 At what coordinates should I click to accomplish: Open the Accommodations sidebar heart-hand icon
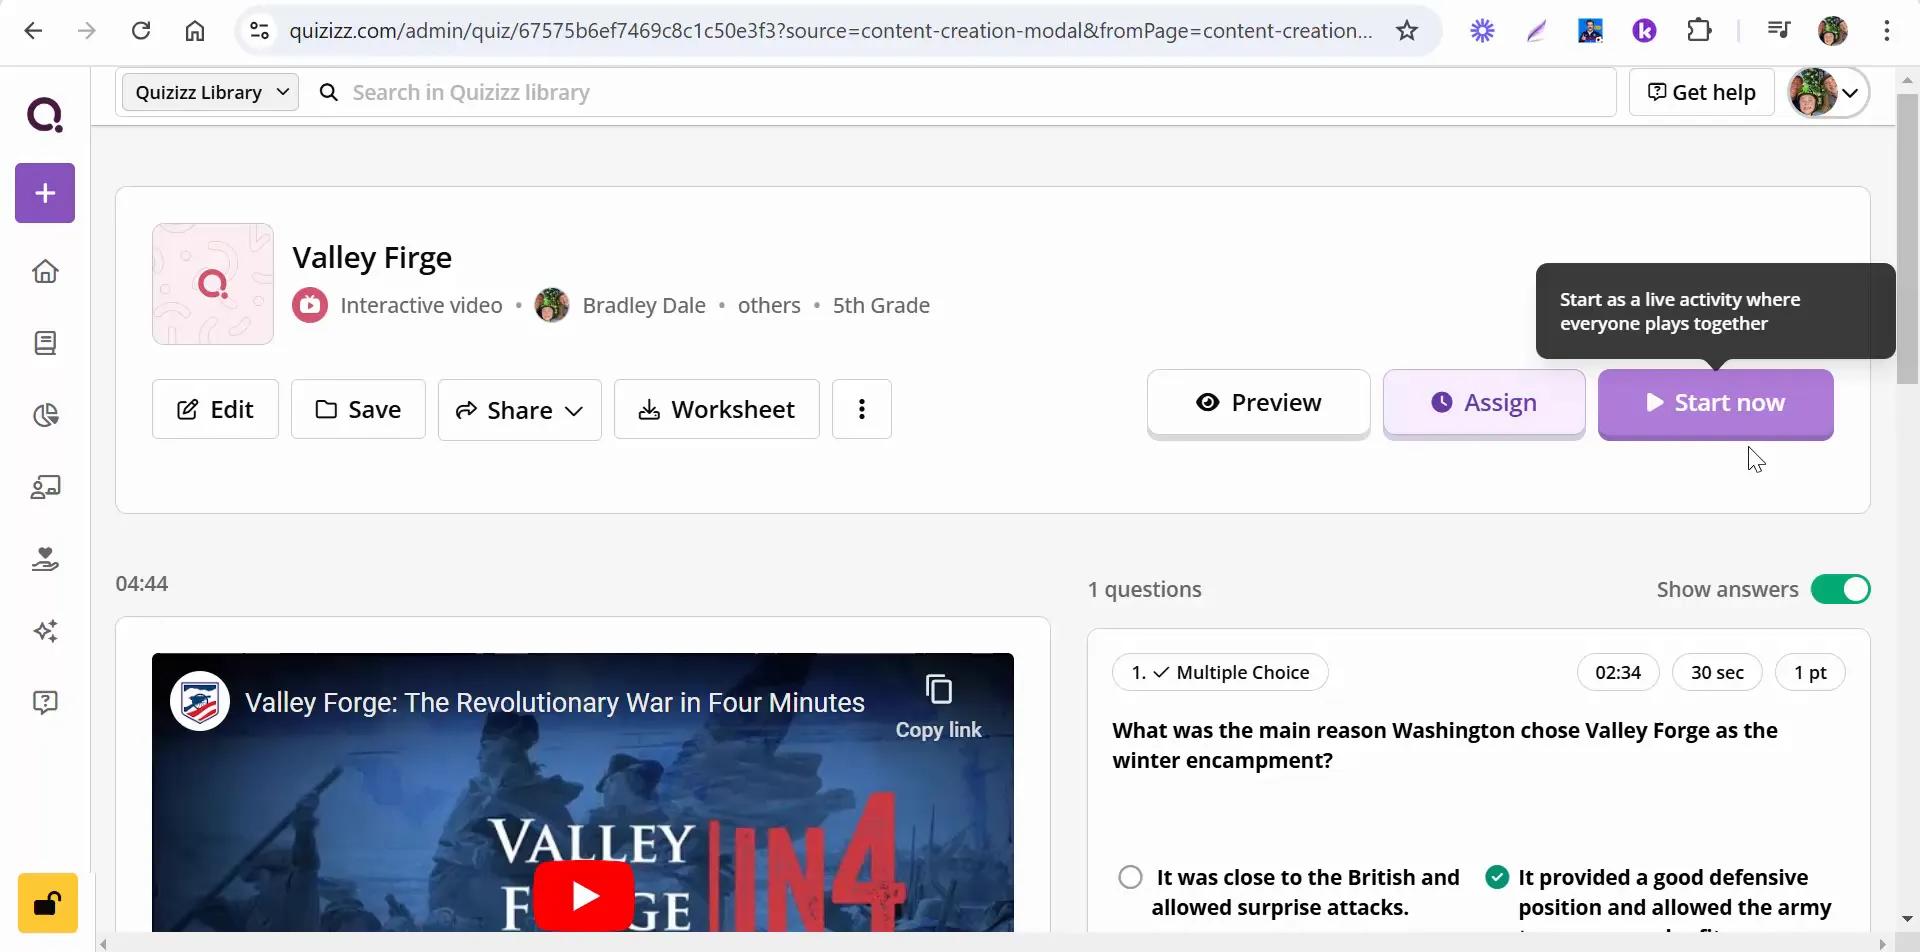click(45, 559)
